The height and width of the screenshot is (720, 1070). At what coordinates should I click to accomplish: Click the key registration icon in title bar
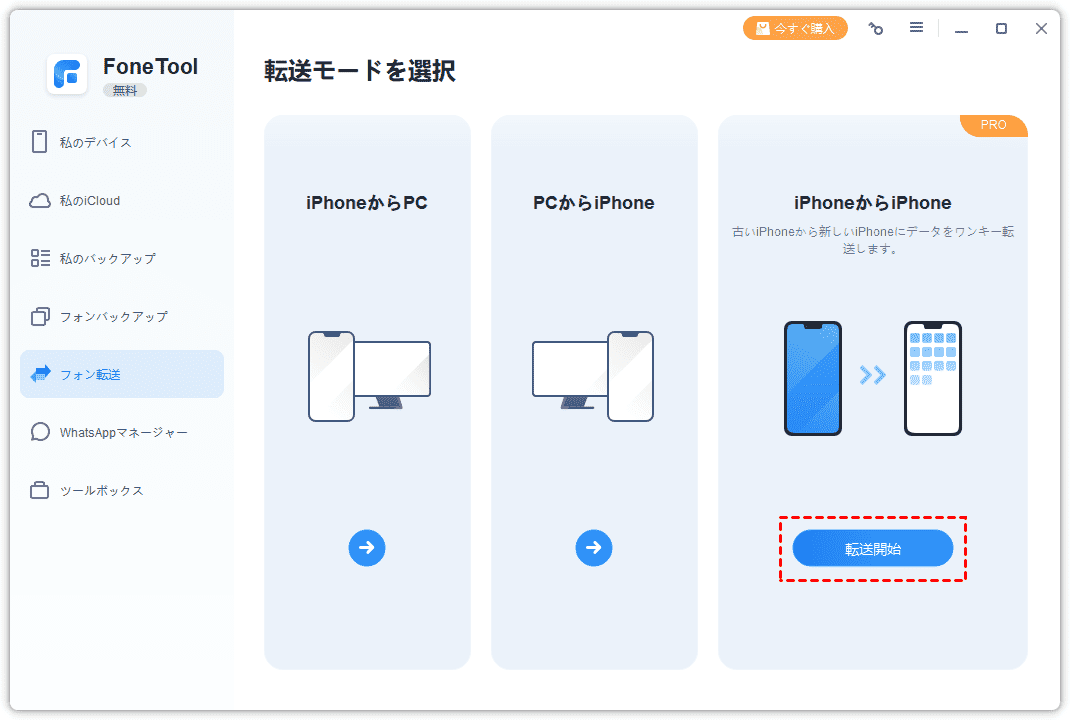(x=876, y=28)
